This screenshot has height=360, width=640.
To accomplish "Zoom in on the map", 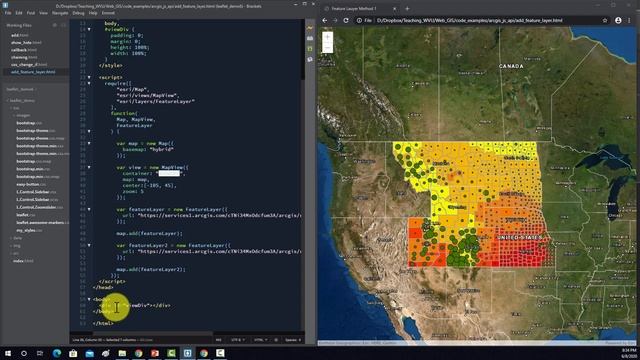I will click(327, 37).
